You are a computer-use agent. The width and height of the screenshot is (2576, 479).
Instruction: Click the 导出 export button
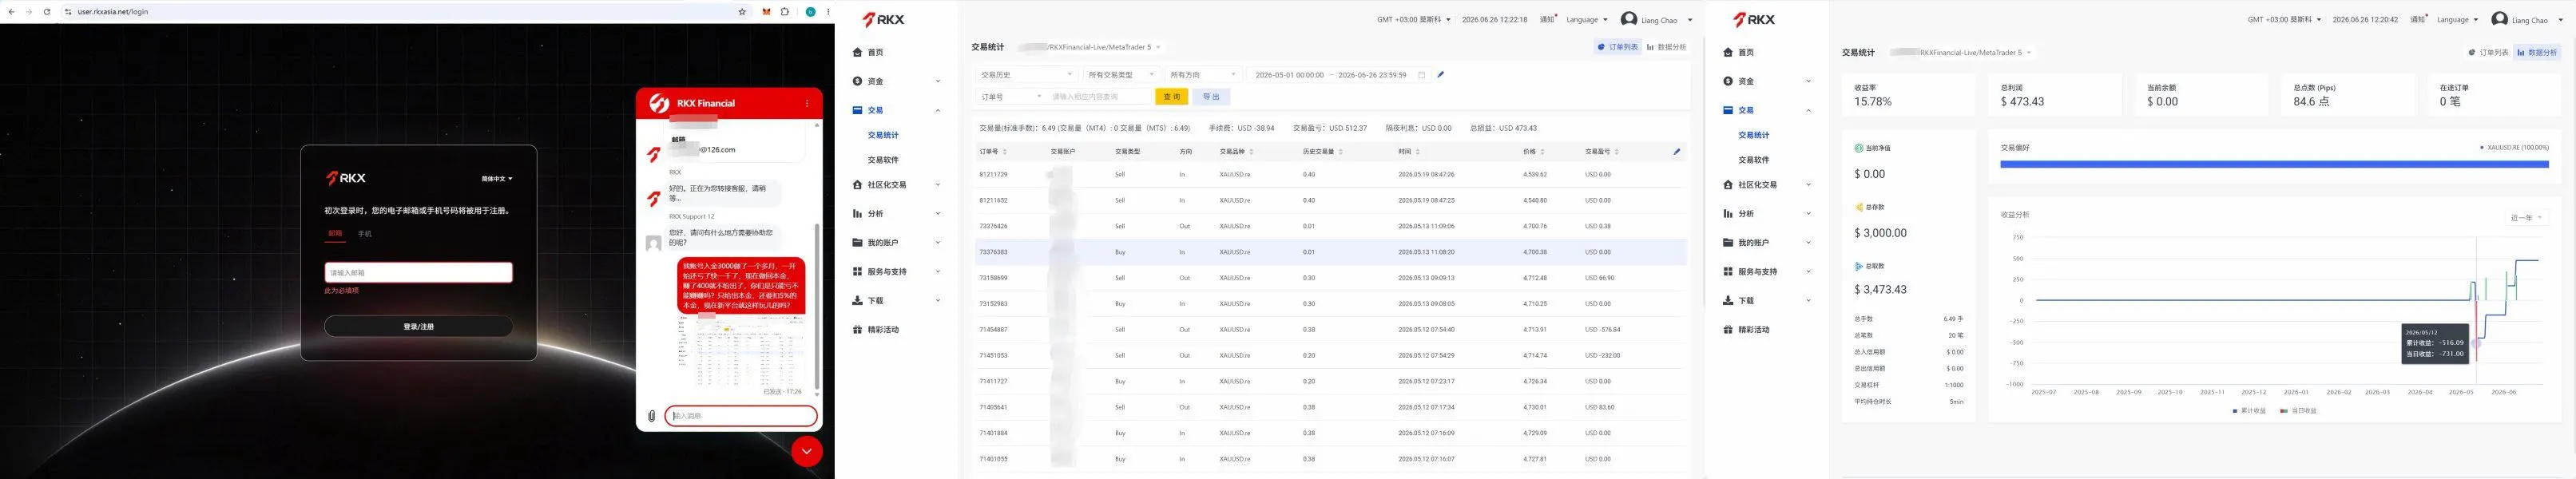point(1211,97)
